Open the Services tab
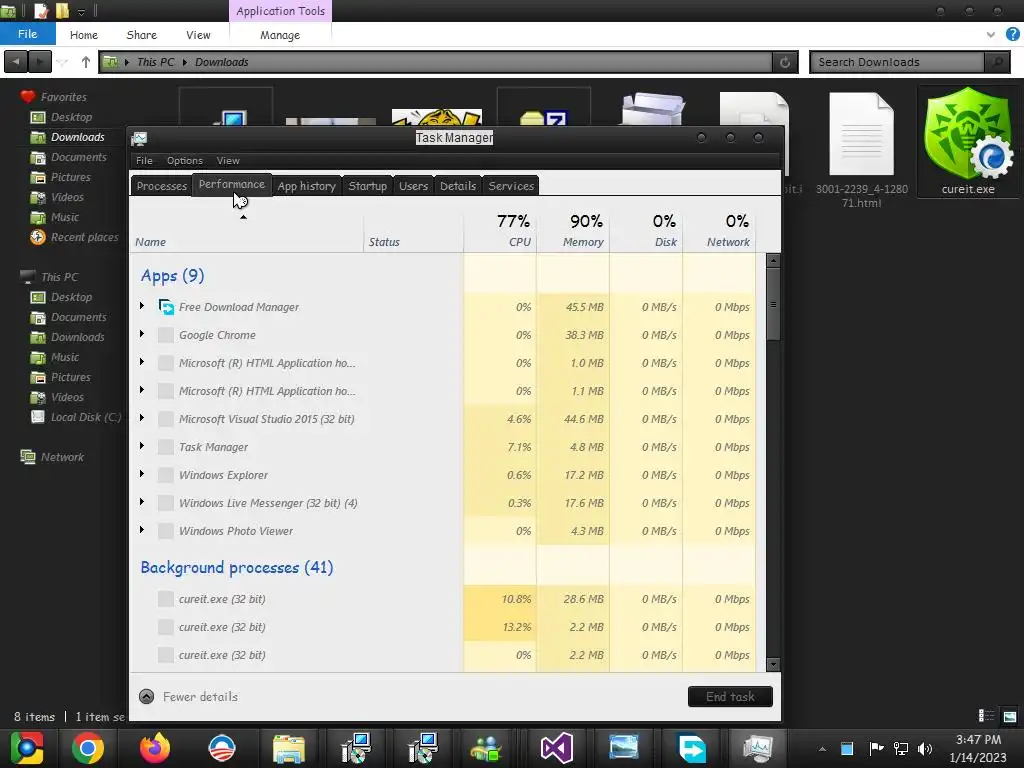 [x=511, y=186]
